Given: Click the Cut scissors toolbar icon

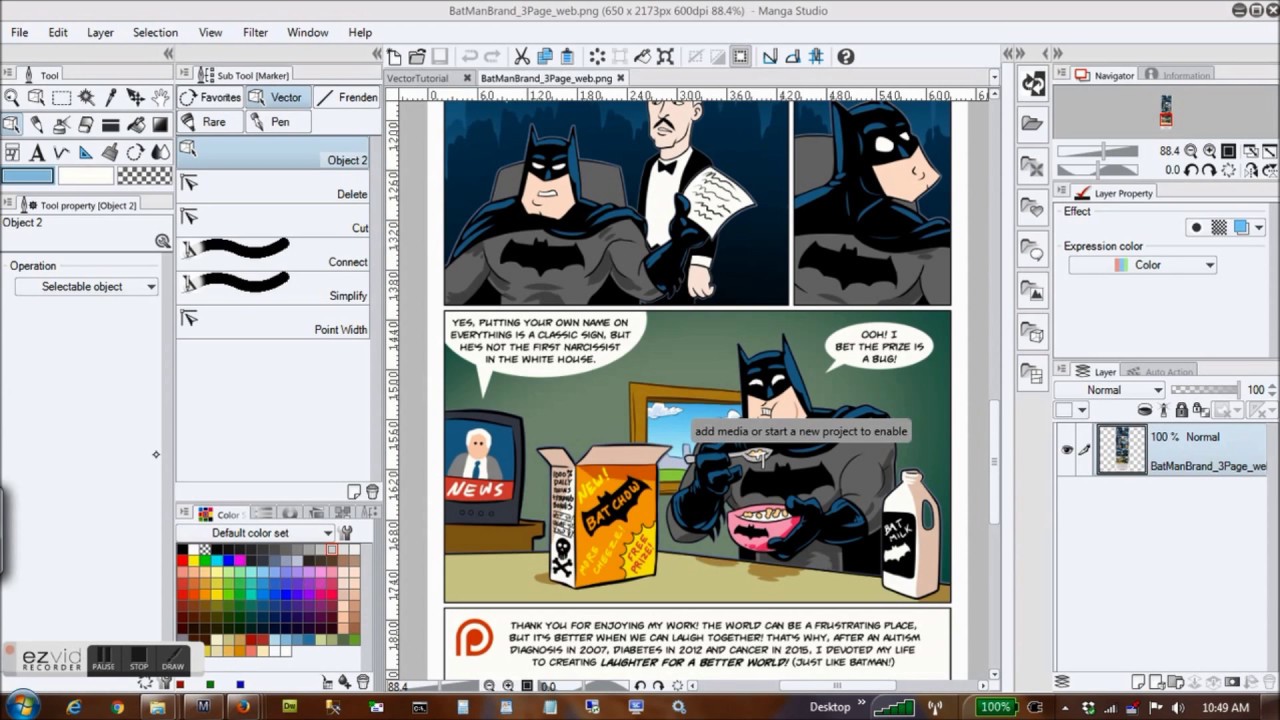Looking at the screenshot, I should coord(521,57).
